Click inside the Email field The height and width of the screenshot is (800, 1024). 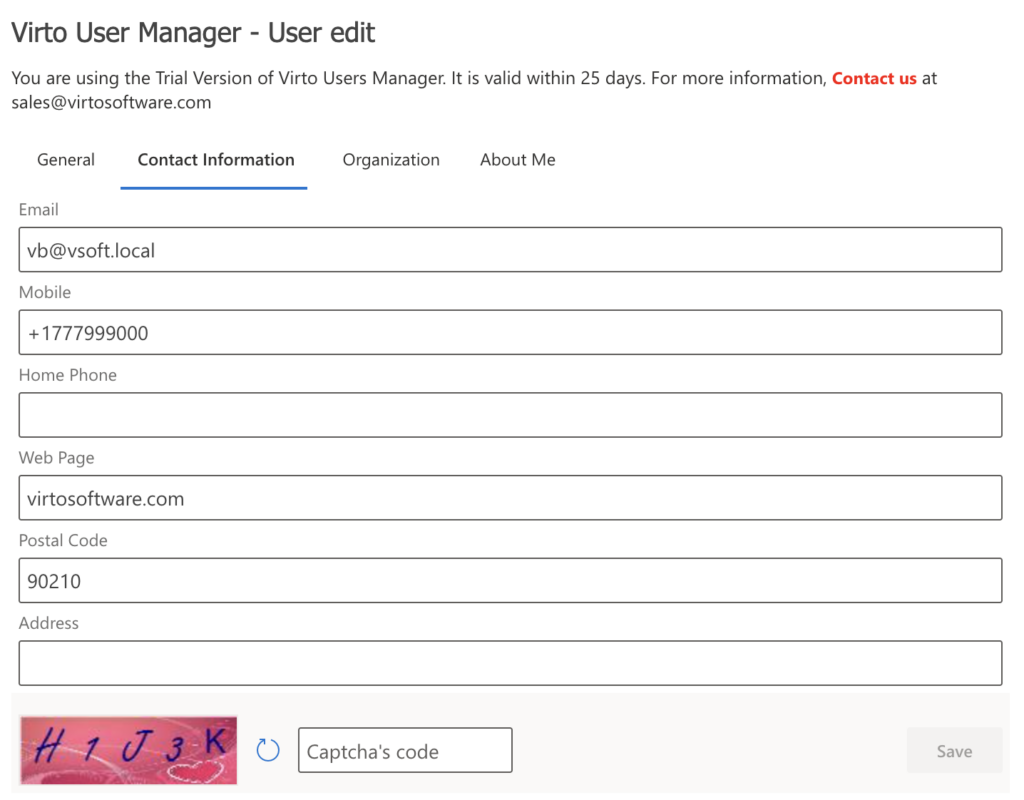coord(510,249)
